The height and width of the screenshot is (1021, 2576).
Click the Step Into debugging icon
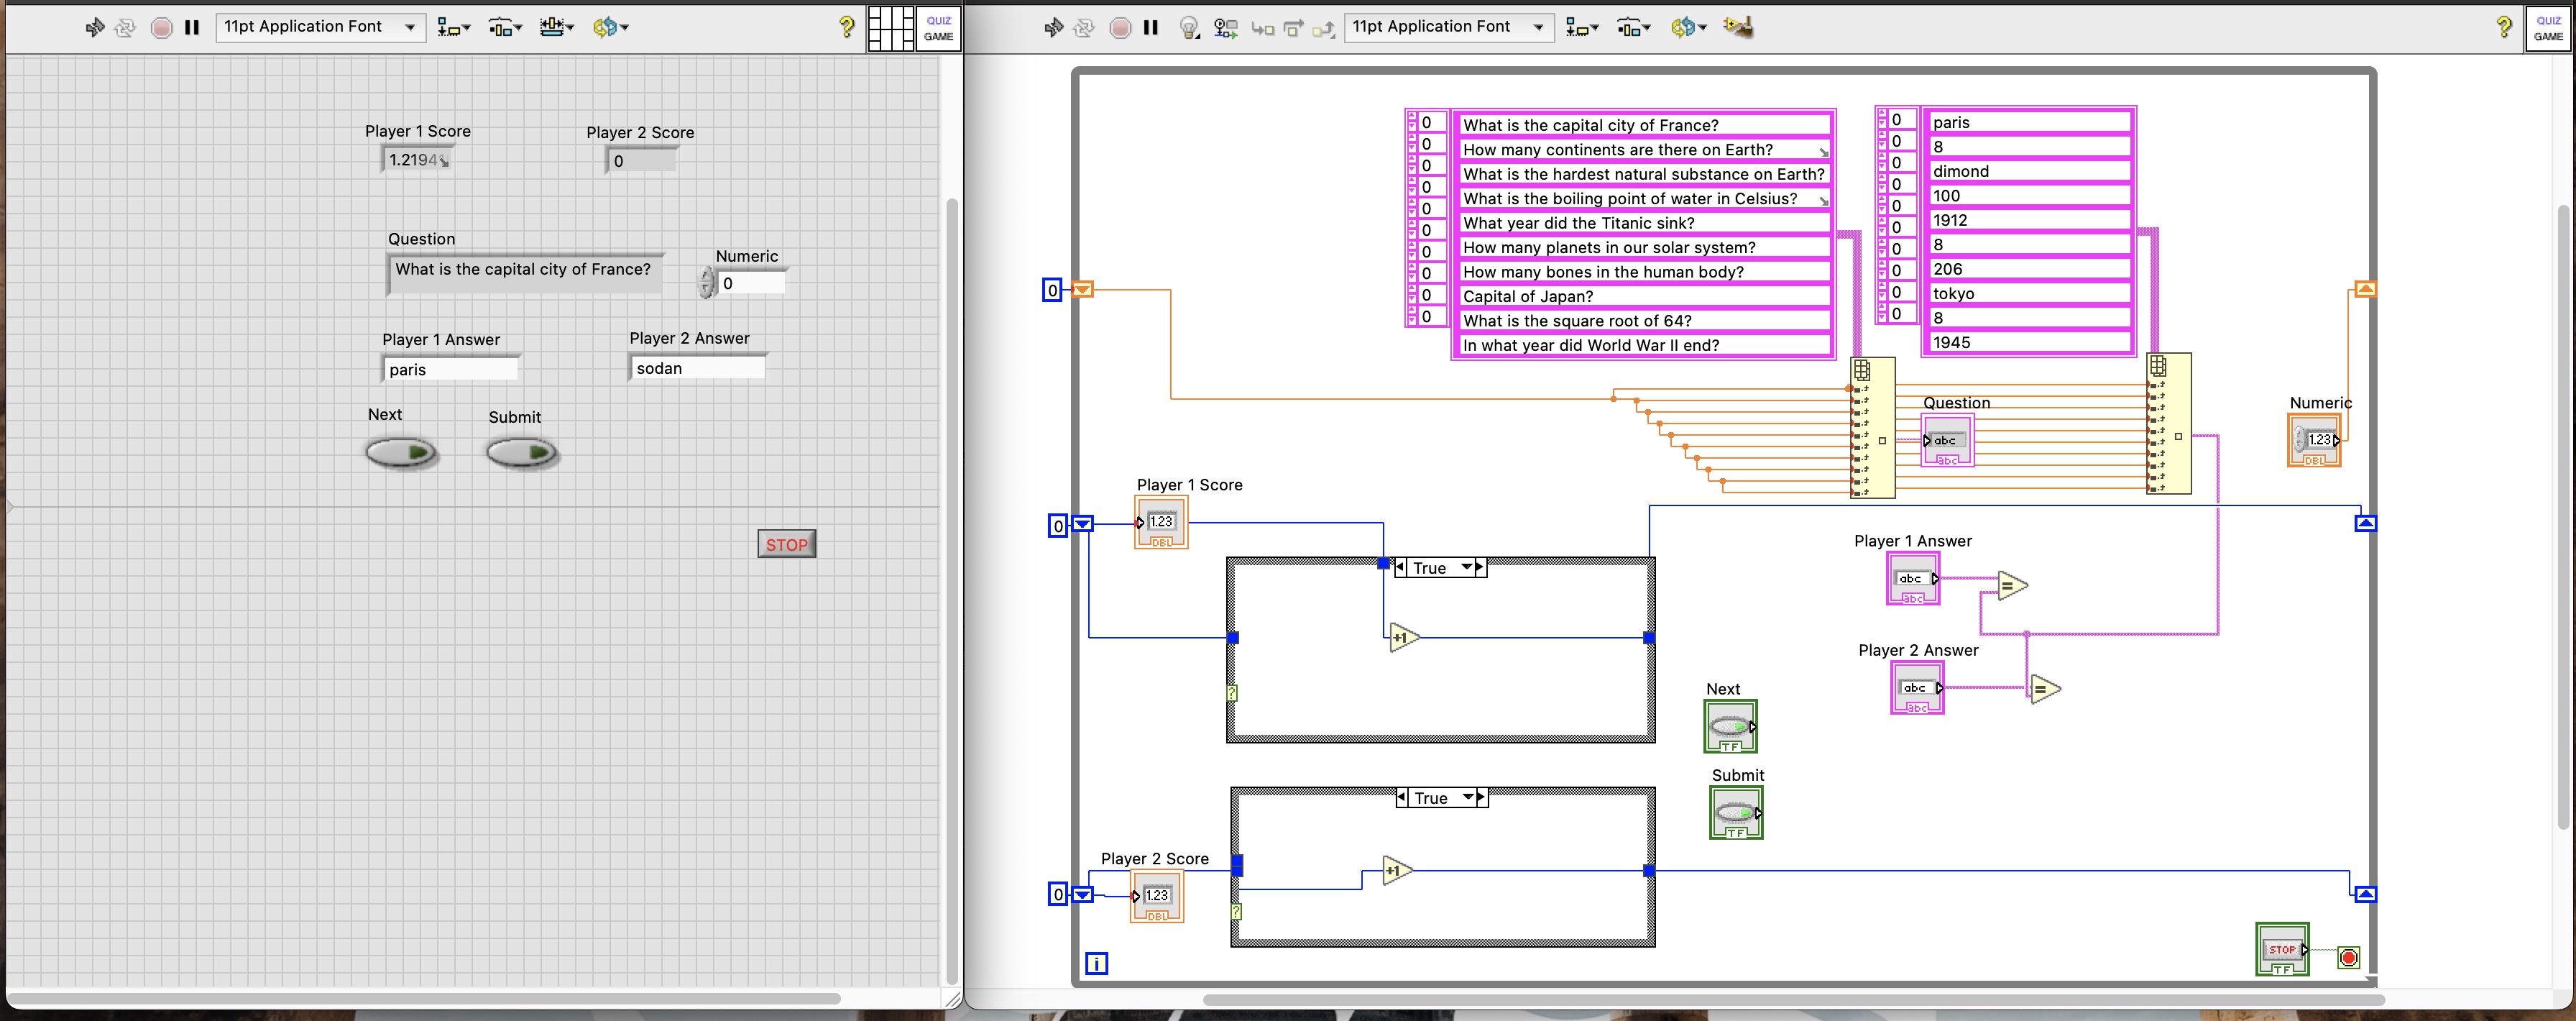[x=1262, y=29]
